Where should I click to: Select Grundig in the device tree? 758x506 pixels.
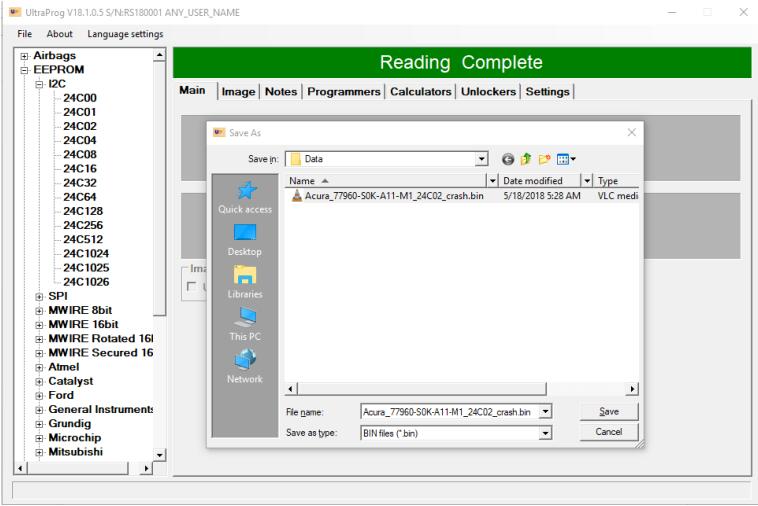(70, 424)
